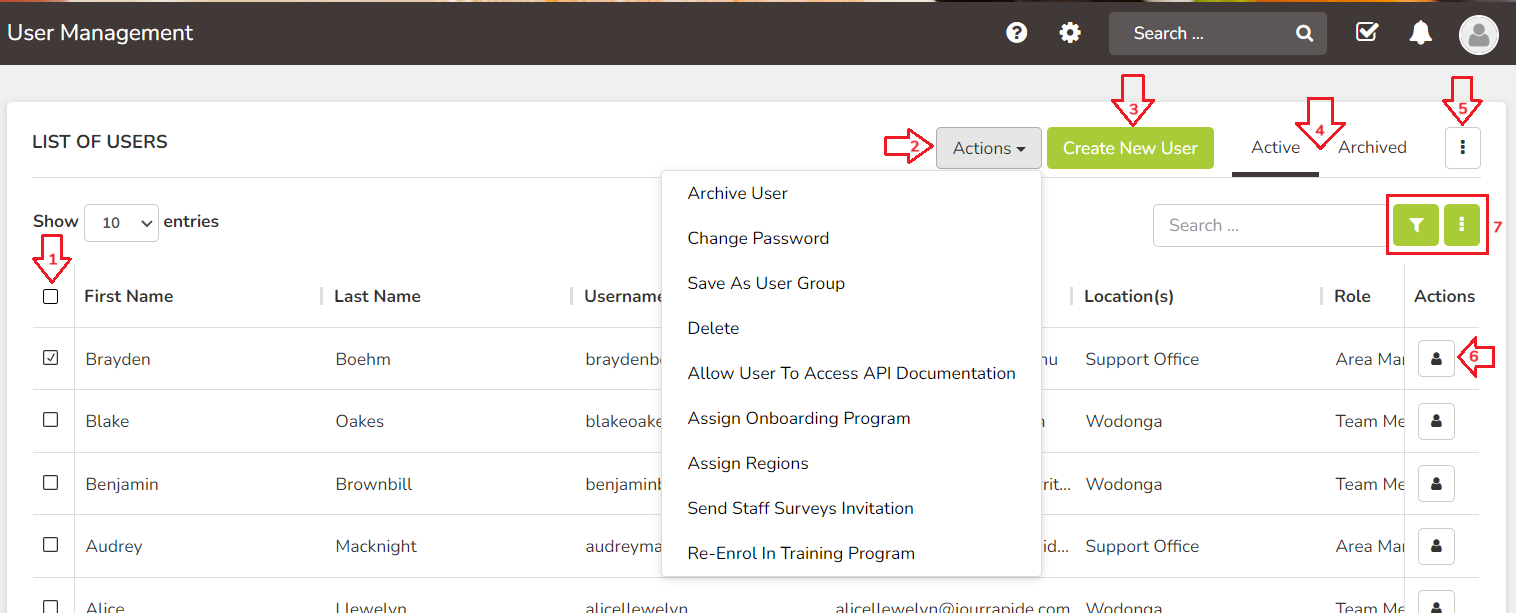Choose Archive User from the Actions menu
1516x613 pixels.
tap(737, 193)
